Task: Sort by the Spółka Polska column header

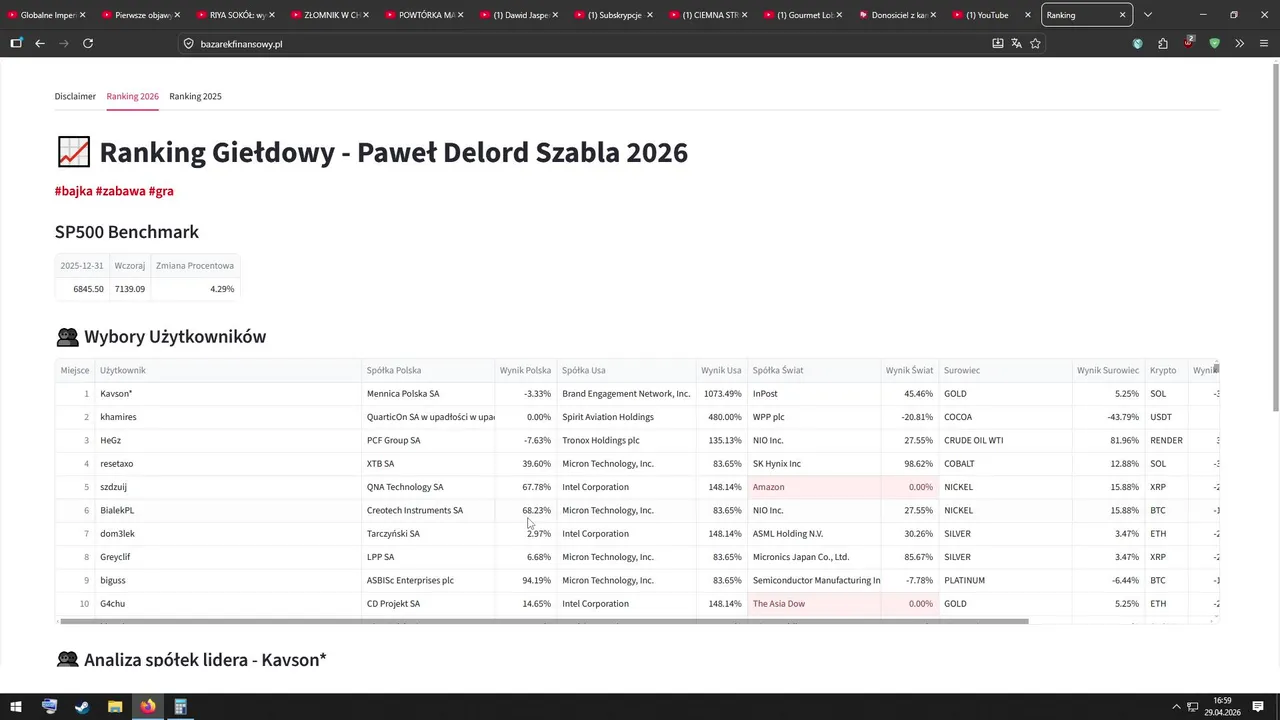Action: click(428, 370)
